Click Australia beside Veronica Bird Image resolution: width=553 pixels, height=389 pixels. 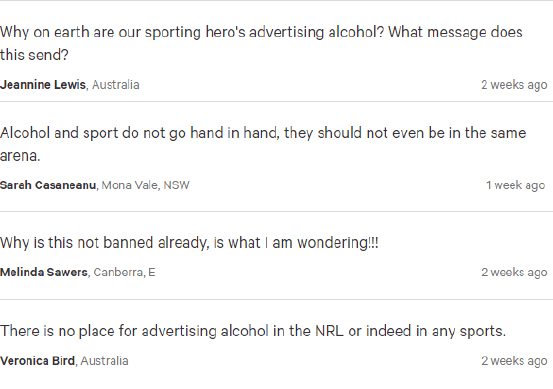[104, 361]
